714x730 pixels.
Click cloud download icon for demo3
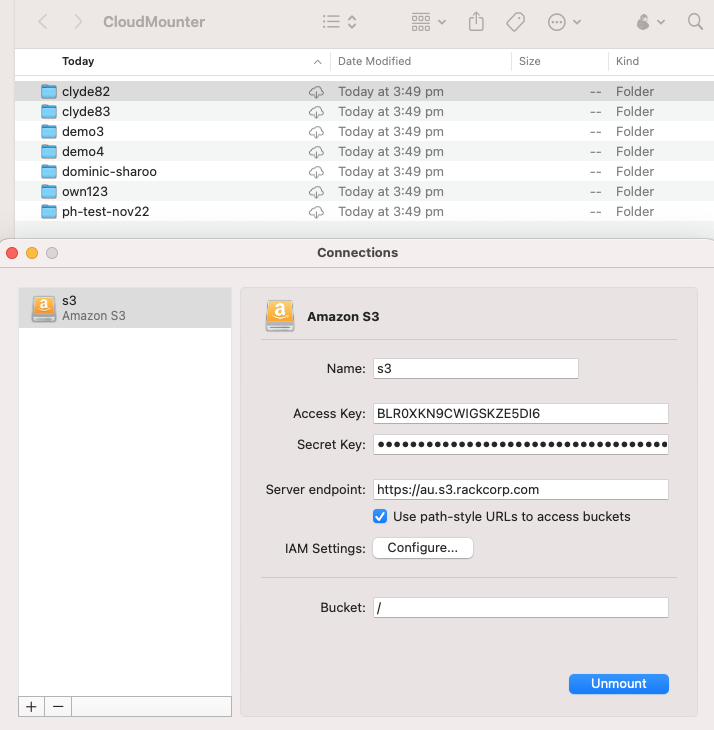coord(317,132)
